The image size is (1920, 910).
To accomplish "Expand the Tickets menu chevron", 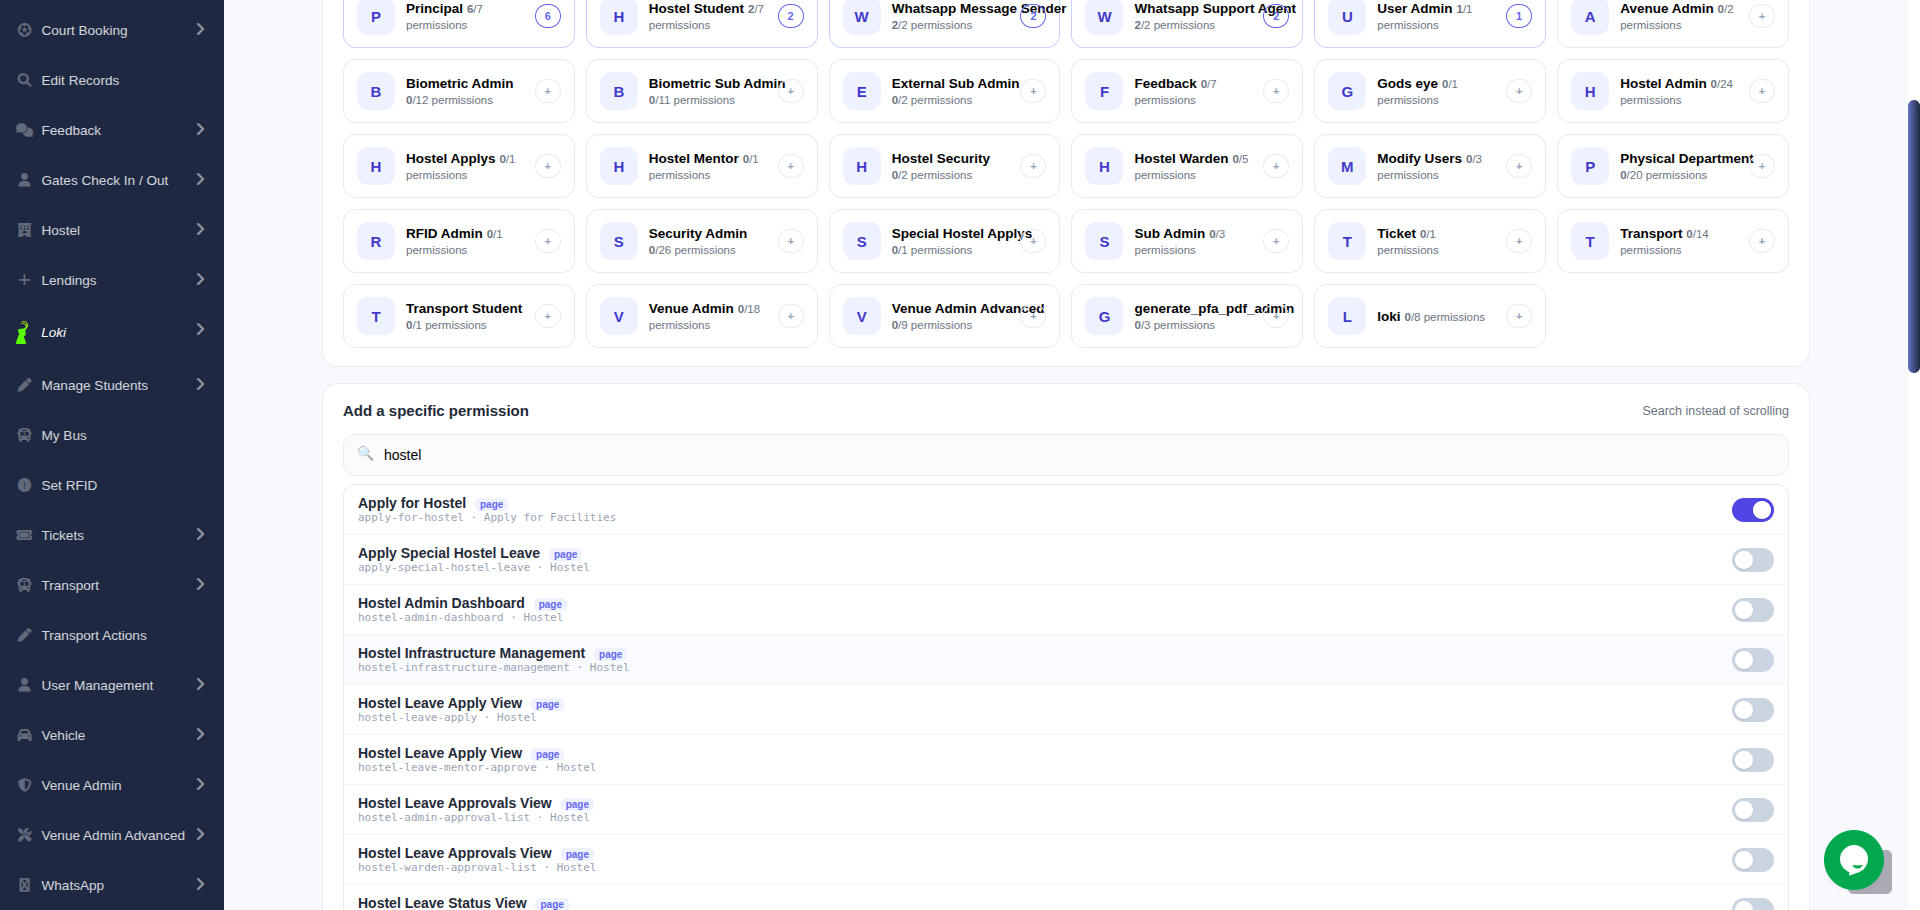I will [x=200, y=534].
